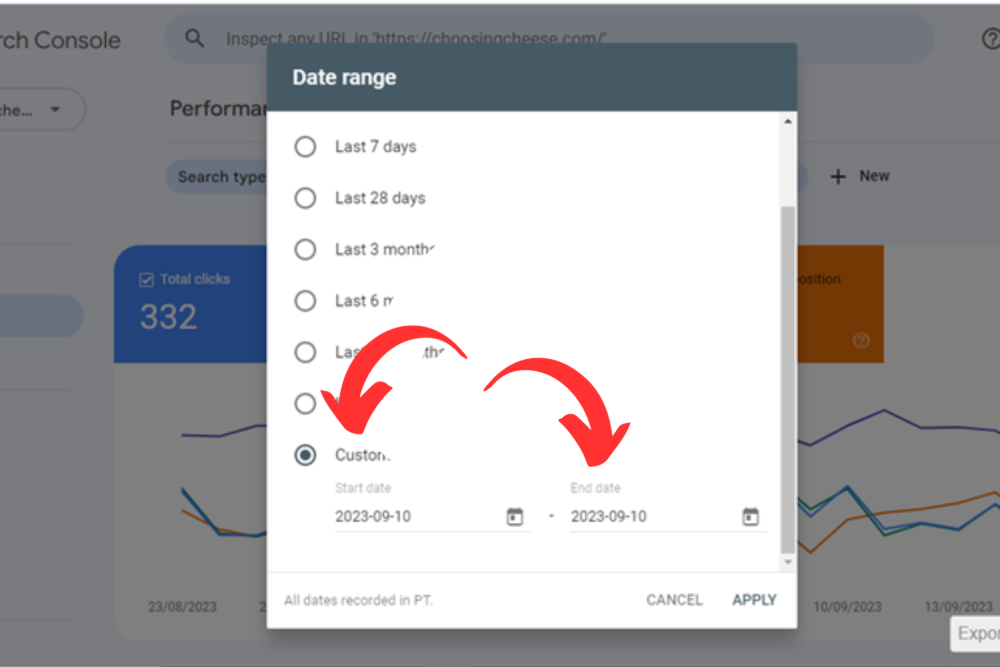Image resolution: width=1000 pixels, height=667 pixels.
Task: Toggle the Total clicks checkbox
Action: [146, 280]
